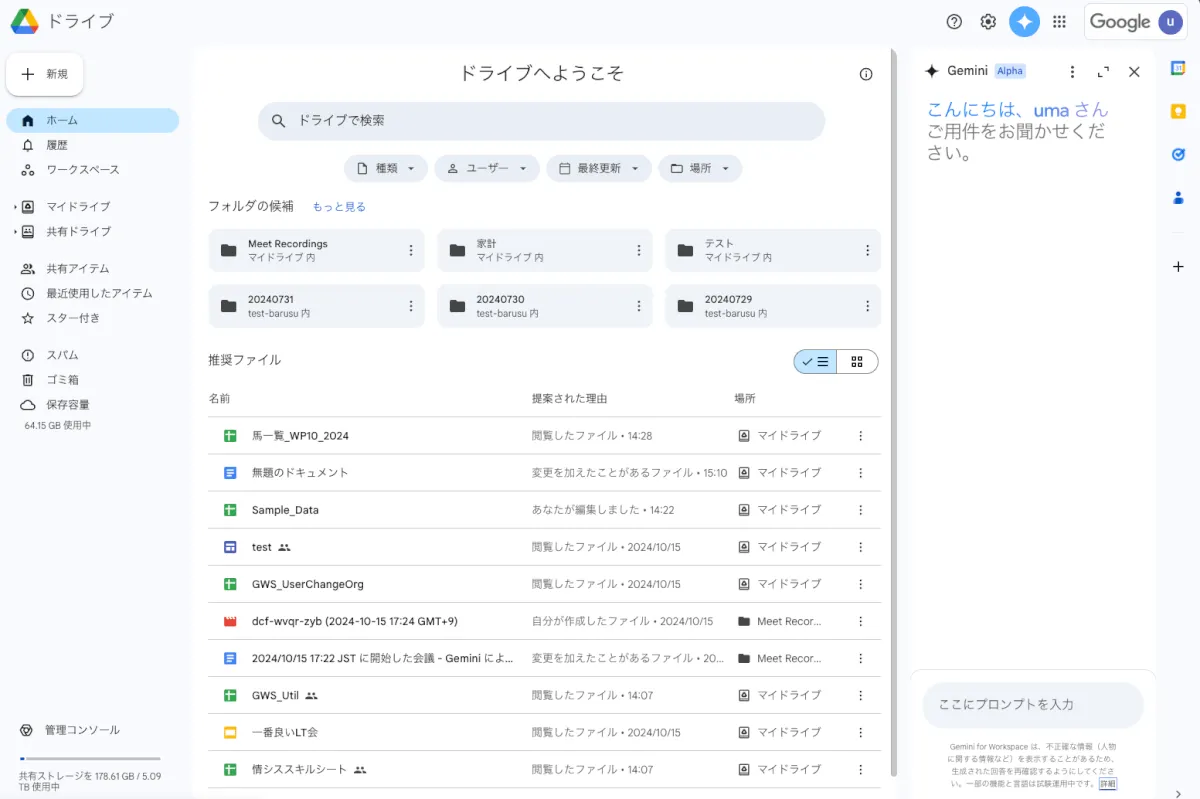Open the 最終更新 filter dropdown
Image resolution: width=1200 pixels, height=799 pixels.
[x=598, y=169]
